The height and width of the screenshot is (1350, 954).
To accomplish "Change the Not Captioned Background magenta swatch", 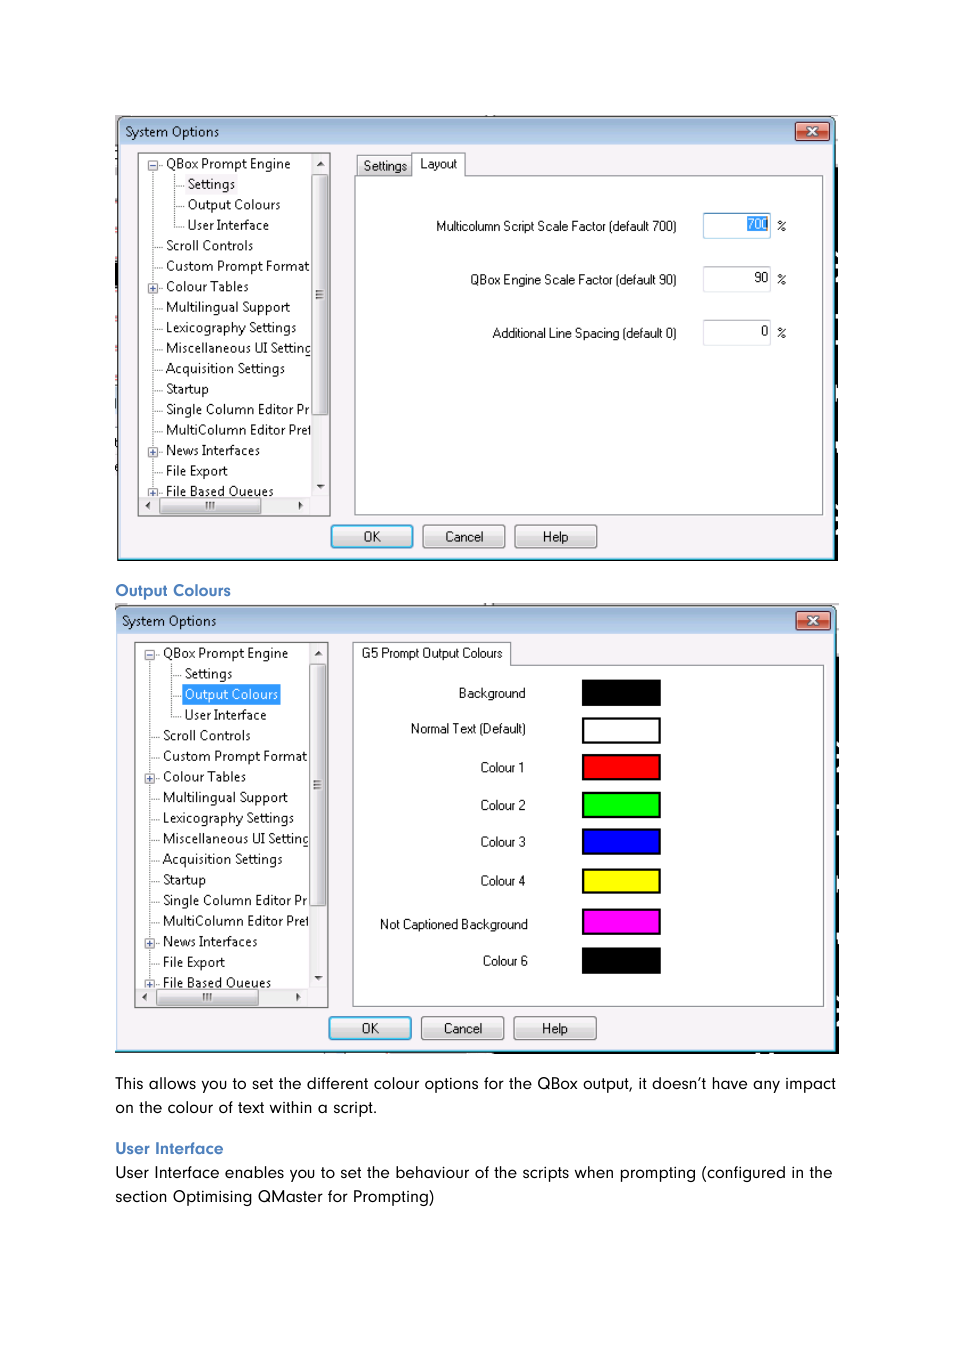I will click(621, 922).
